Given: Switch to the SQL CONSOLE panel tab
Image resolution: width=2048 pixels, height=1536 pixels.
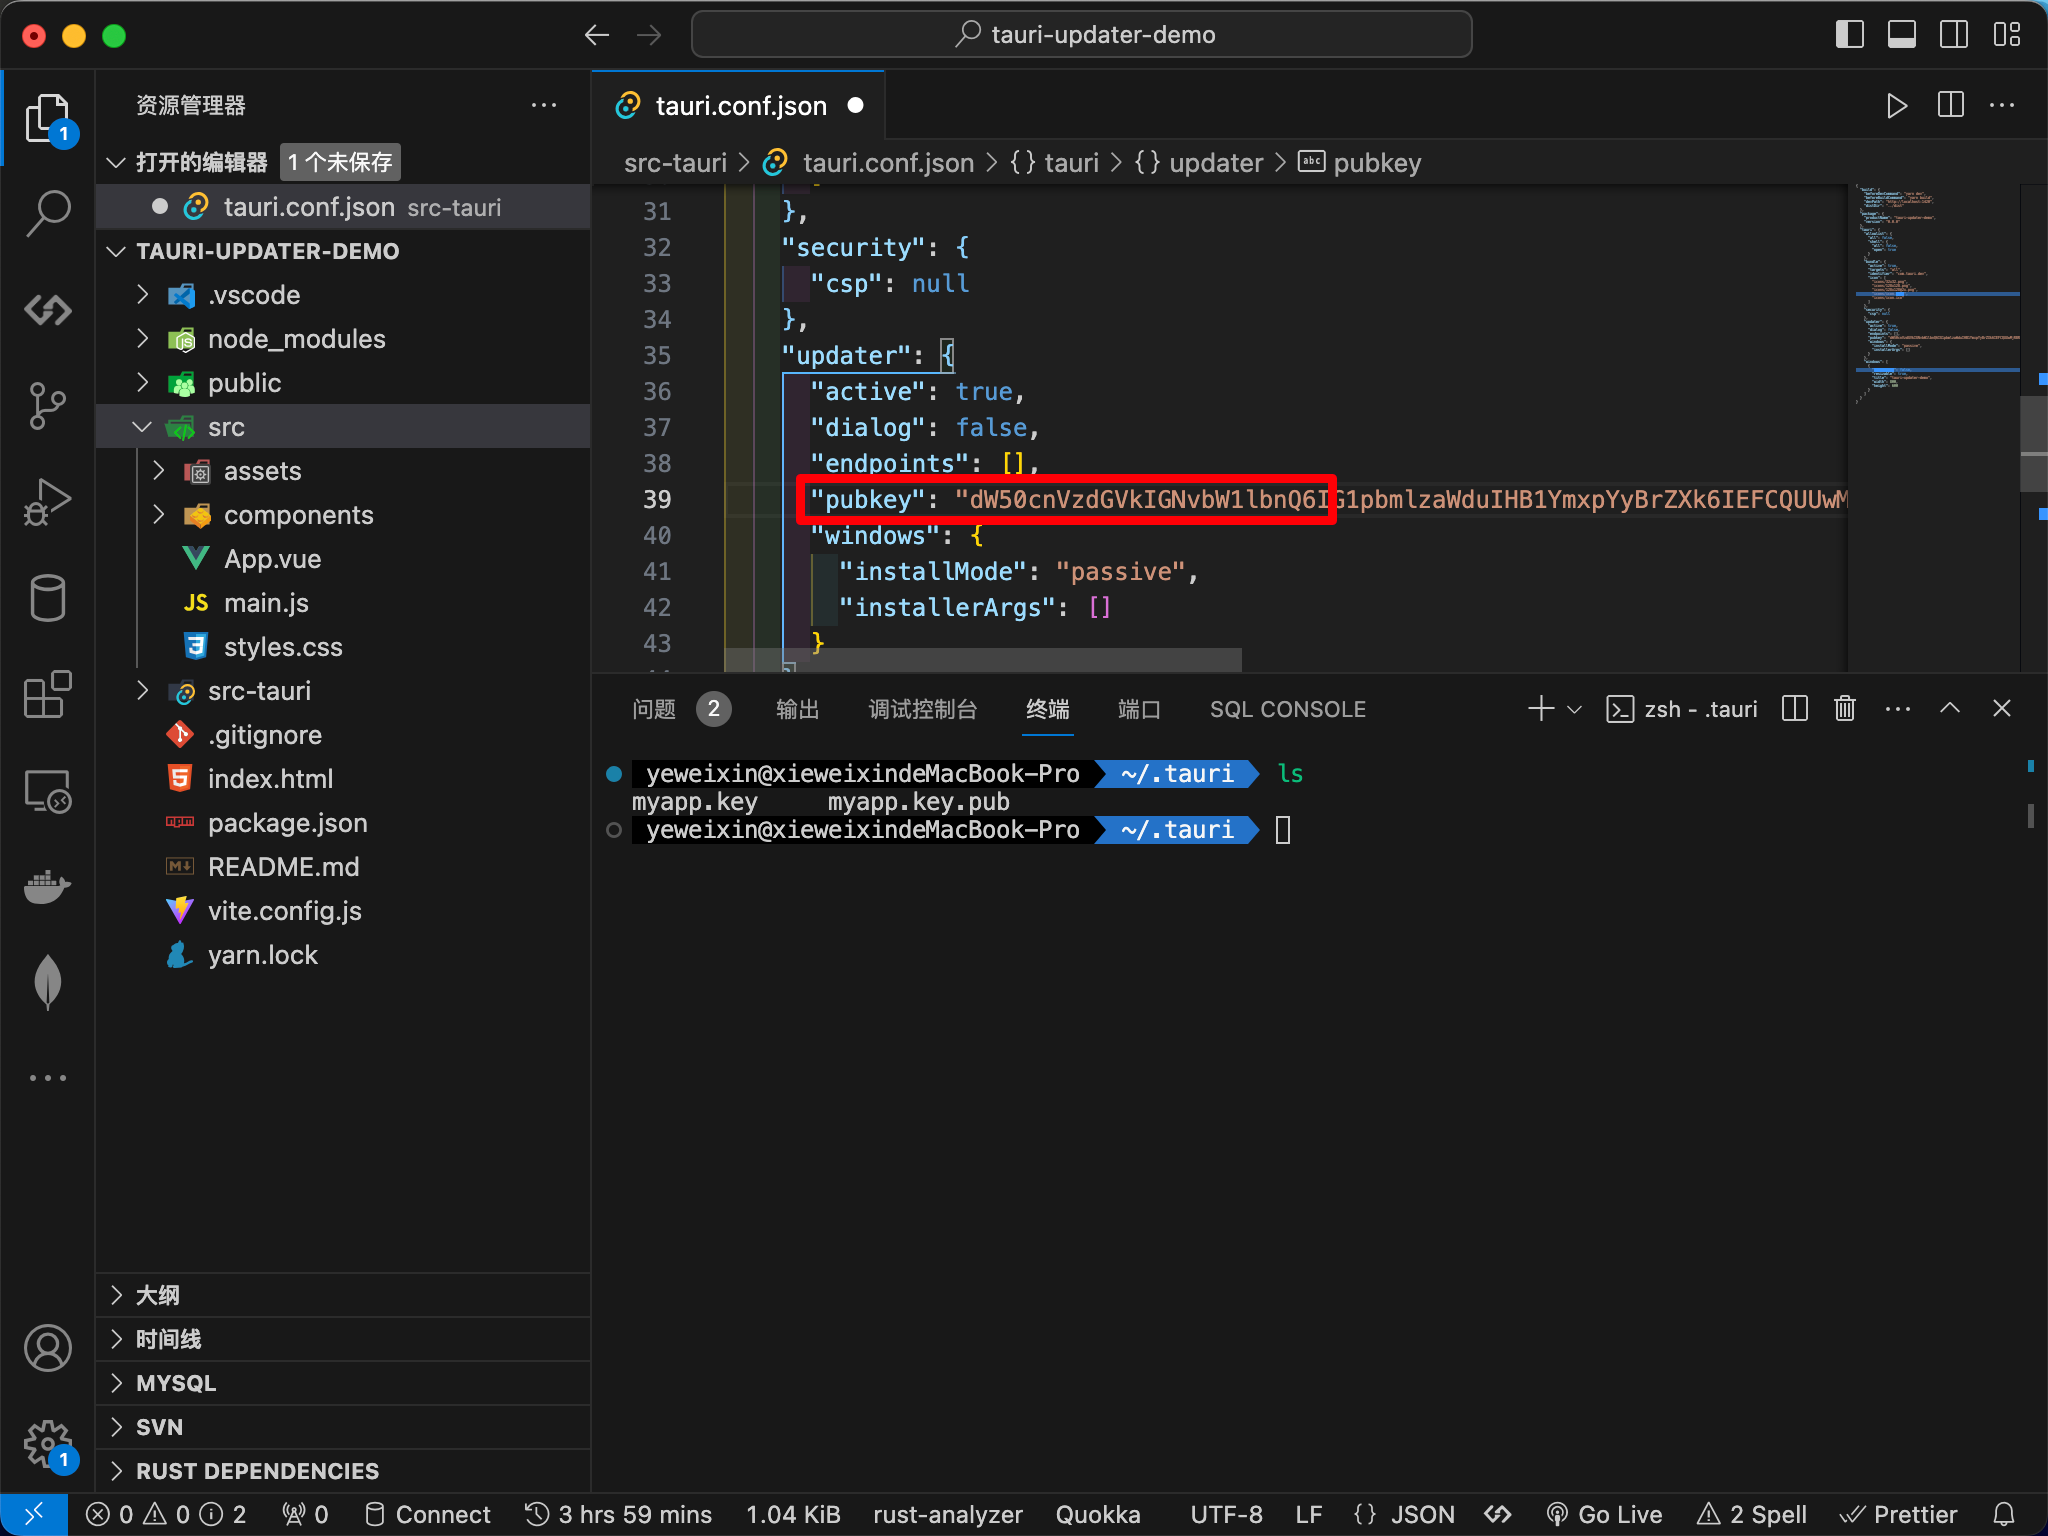Looking at the screenshot, I should pos(1287,709).
